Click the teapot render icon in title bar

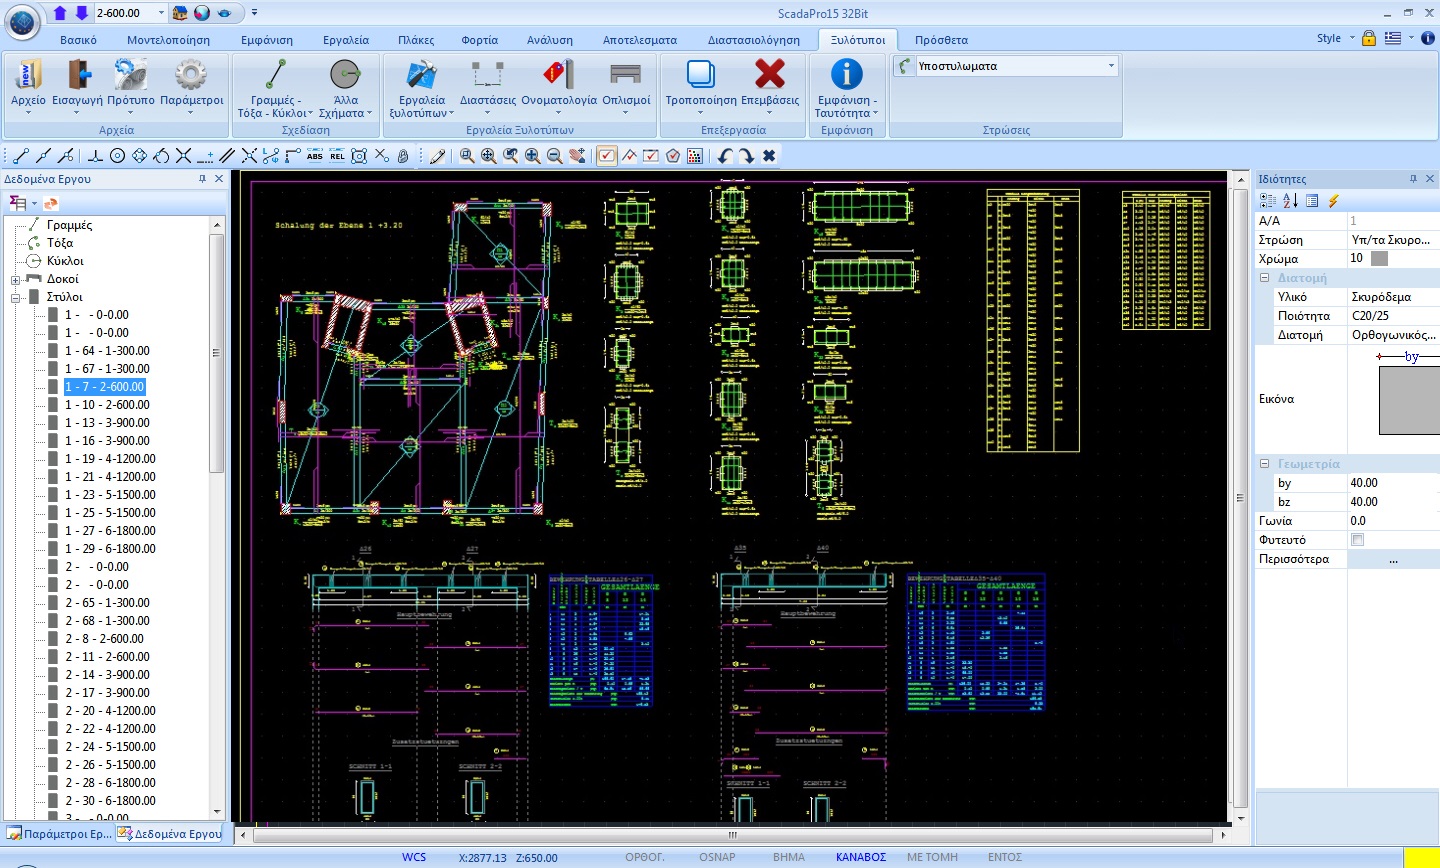tap(225, 13)
